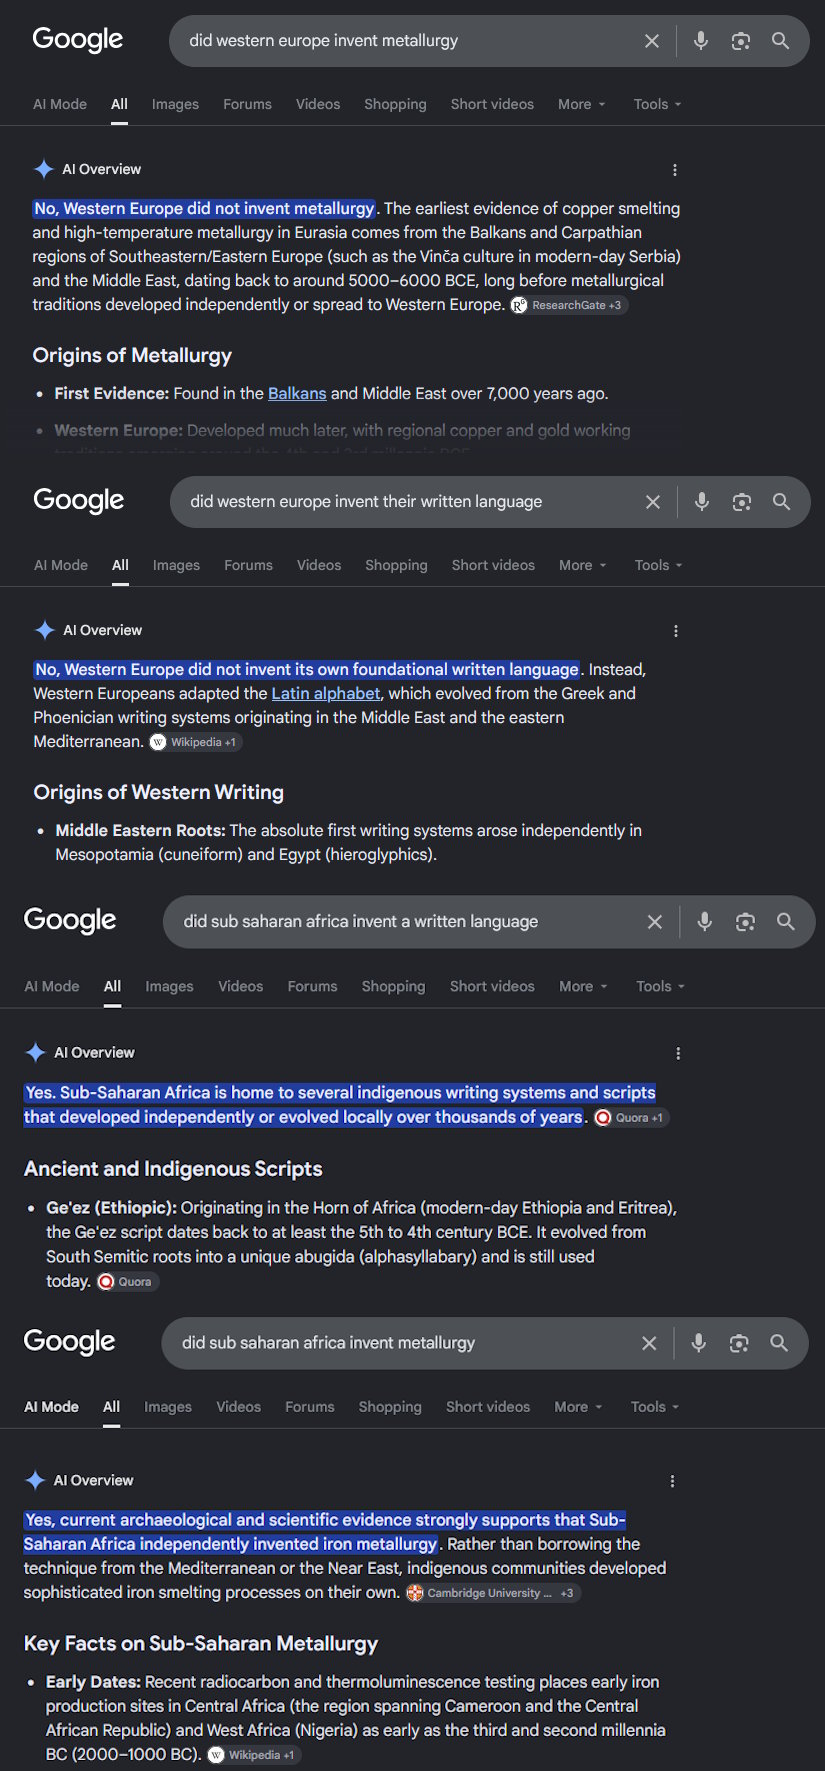Screen dimensions: 825x1771
Task: Open Tools dropdown in the top search results
Action: coord(657,104)
